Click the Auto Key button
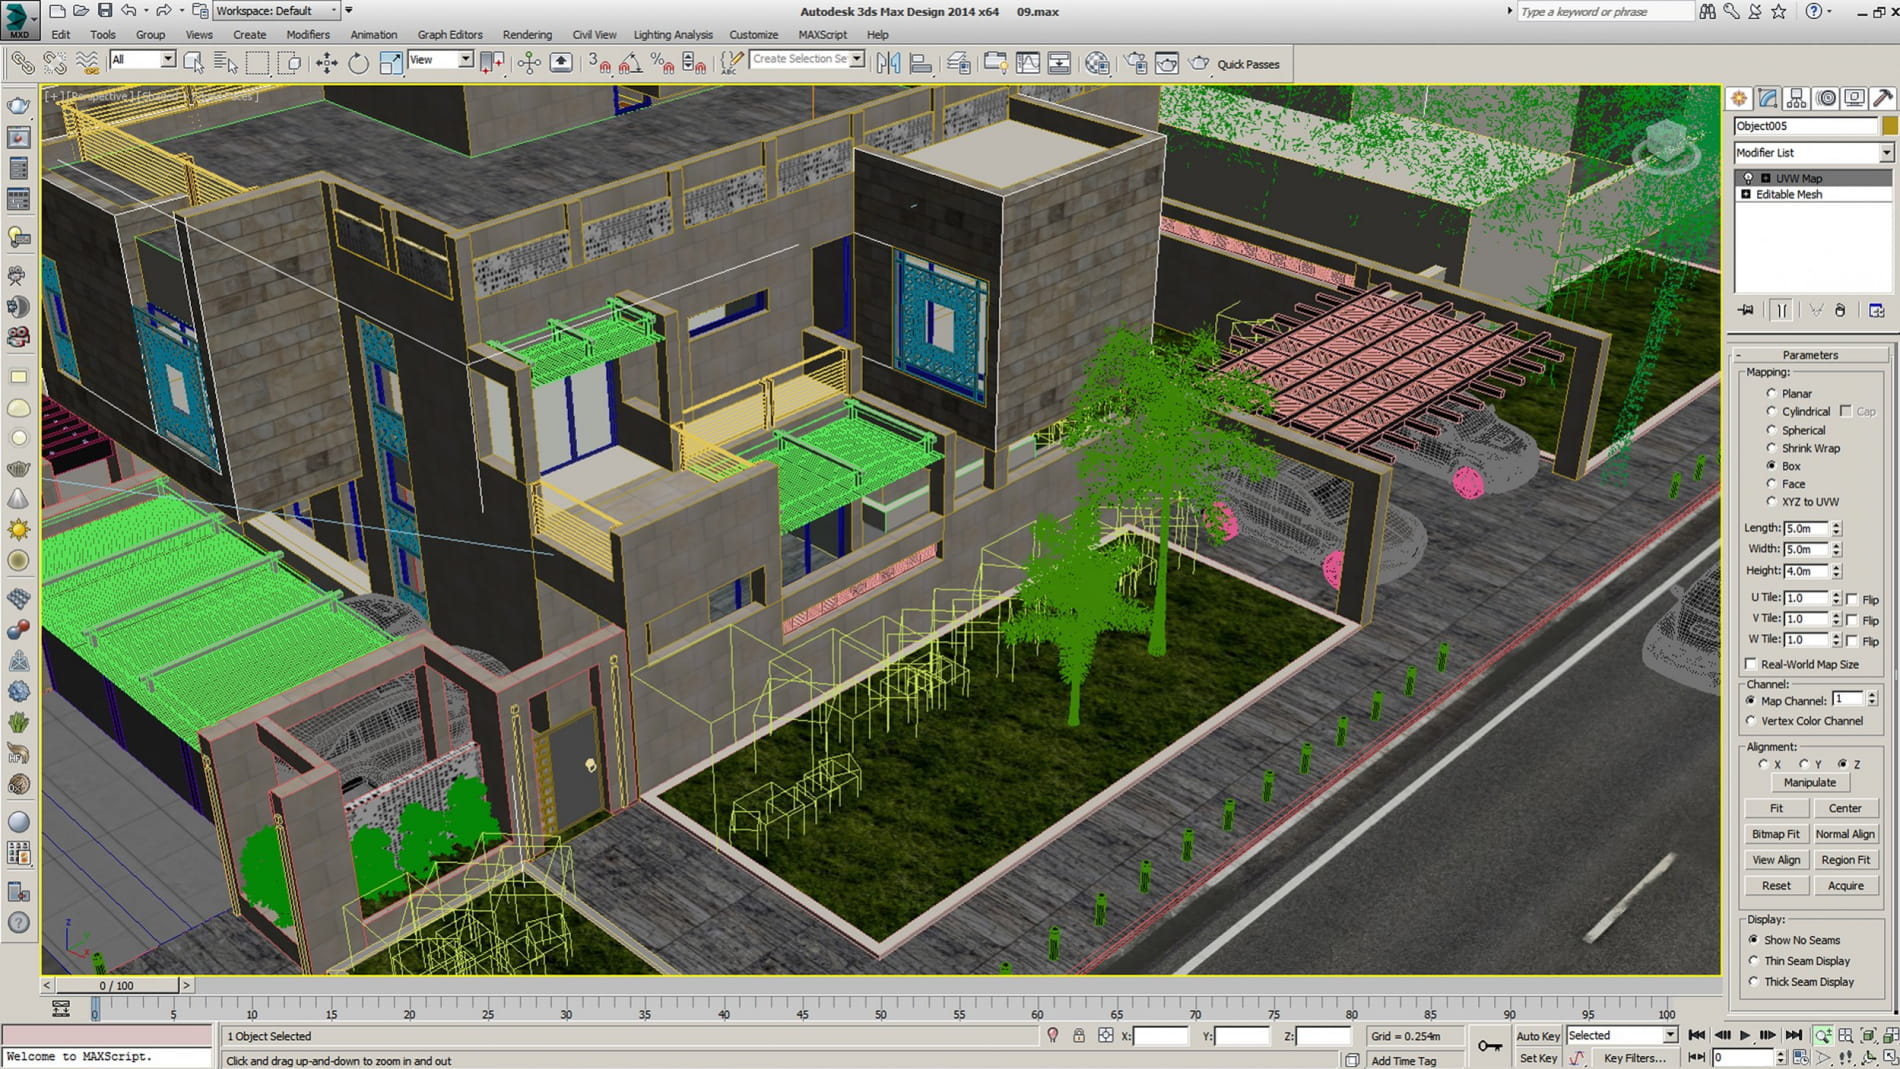The height and width of the screenshot is (1069, 1900). pyautogui.click(x=1537, y=1036)
